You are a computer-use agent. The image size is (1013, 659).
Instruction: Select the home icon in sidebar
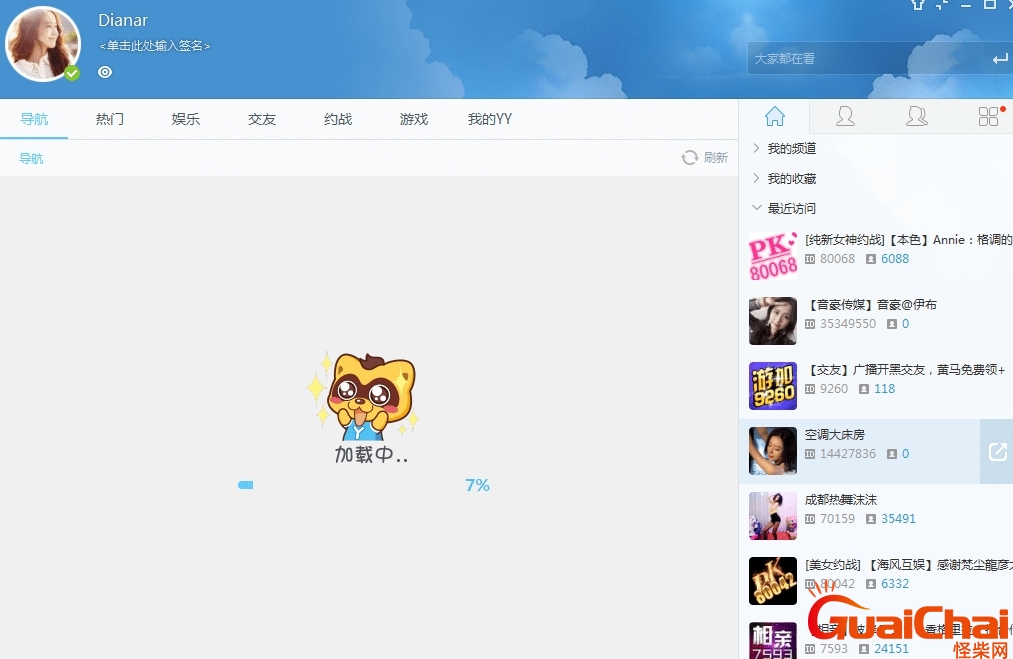[775, 116]
